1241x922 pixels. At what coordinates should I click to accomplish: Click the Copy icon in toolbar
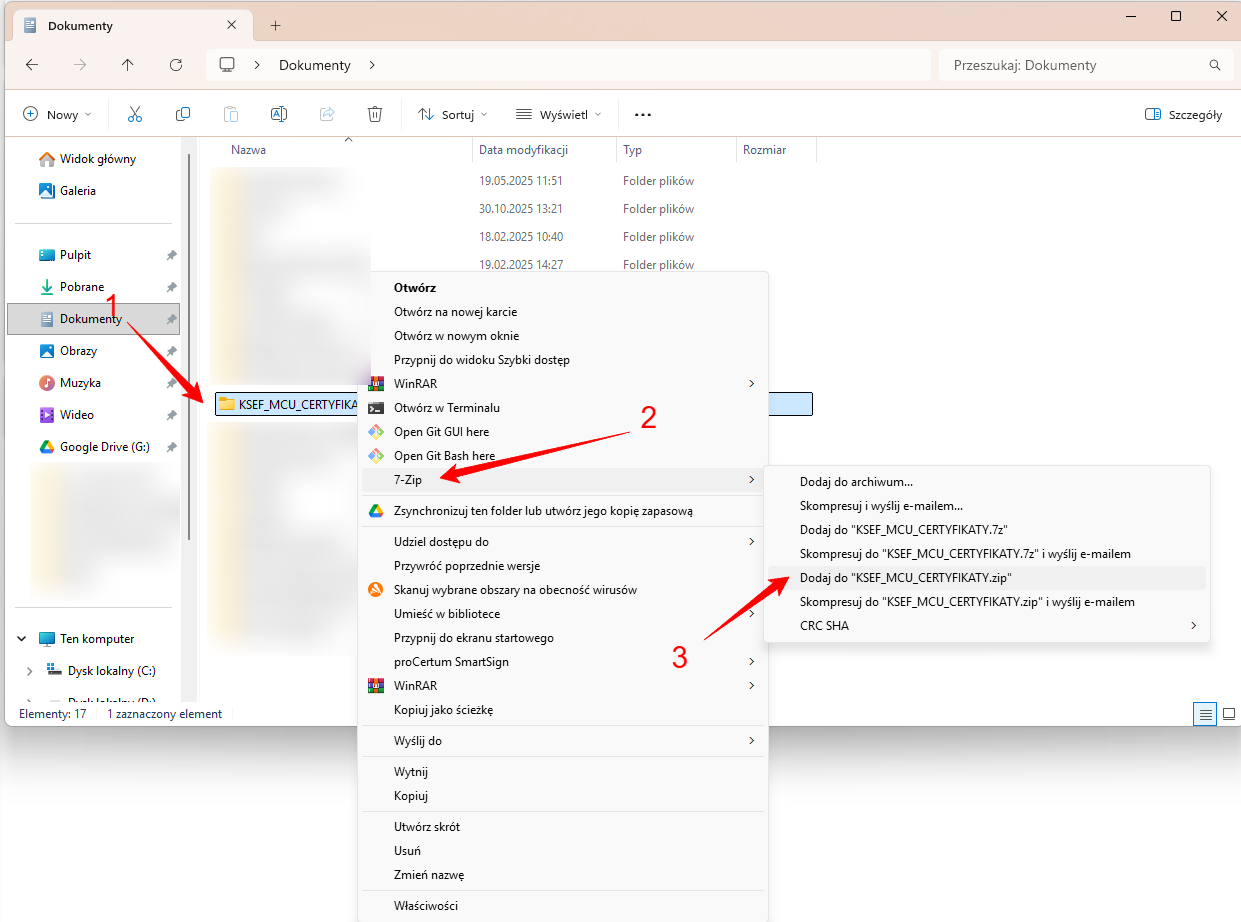tap(183, 114)
